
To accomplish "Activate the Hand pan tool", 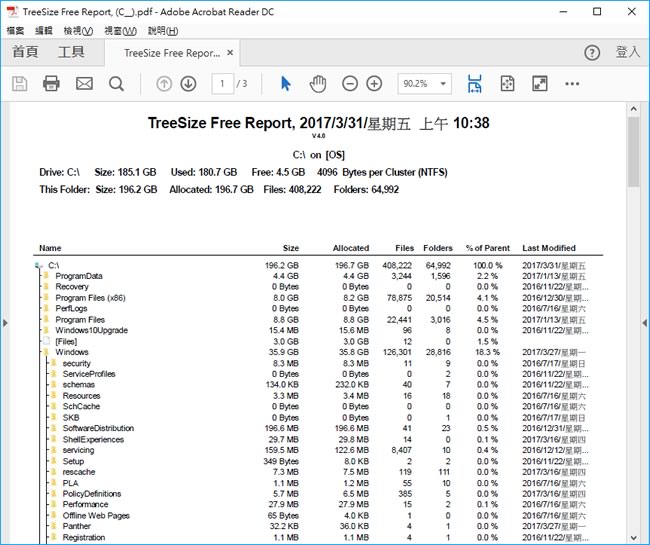I will [x=318, y=84].
